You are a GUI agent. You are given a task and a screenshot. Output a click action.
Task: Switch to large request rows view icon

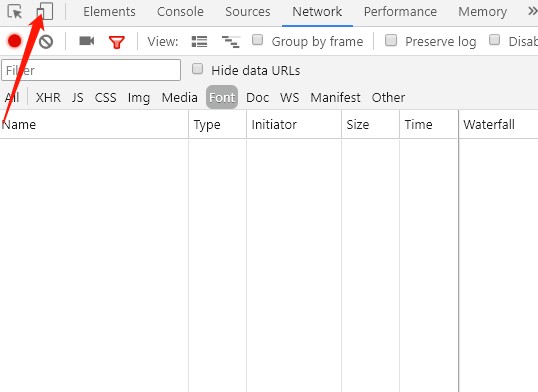point(199,42)
